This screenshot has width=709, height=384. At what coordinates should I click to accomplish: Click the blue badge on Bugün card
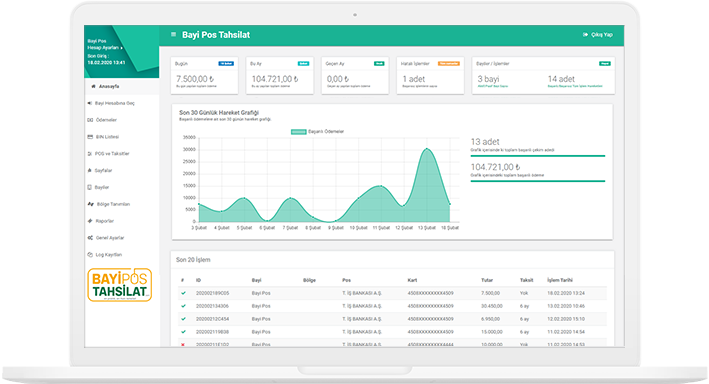click(226, 64)
